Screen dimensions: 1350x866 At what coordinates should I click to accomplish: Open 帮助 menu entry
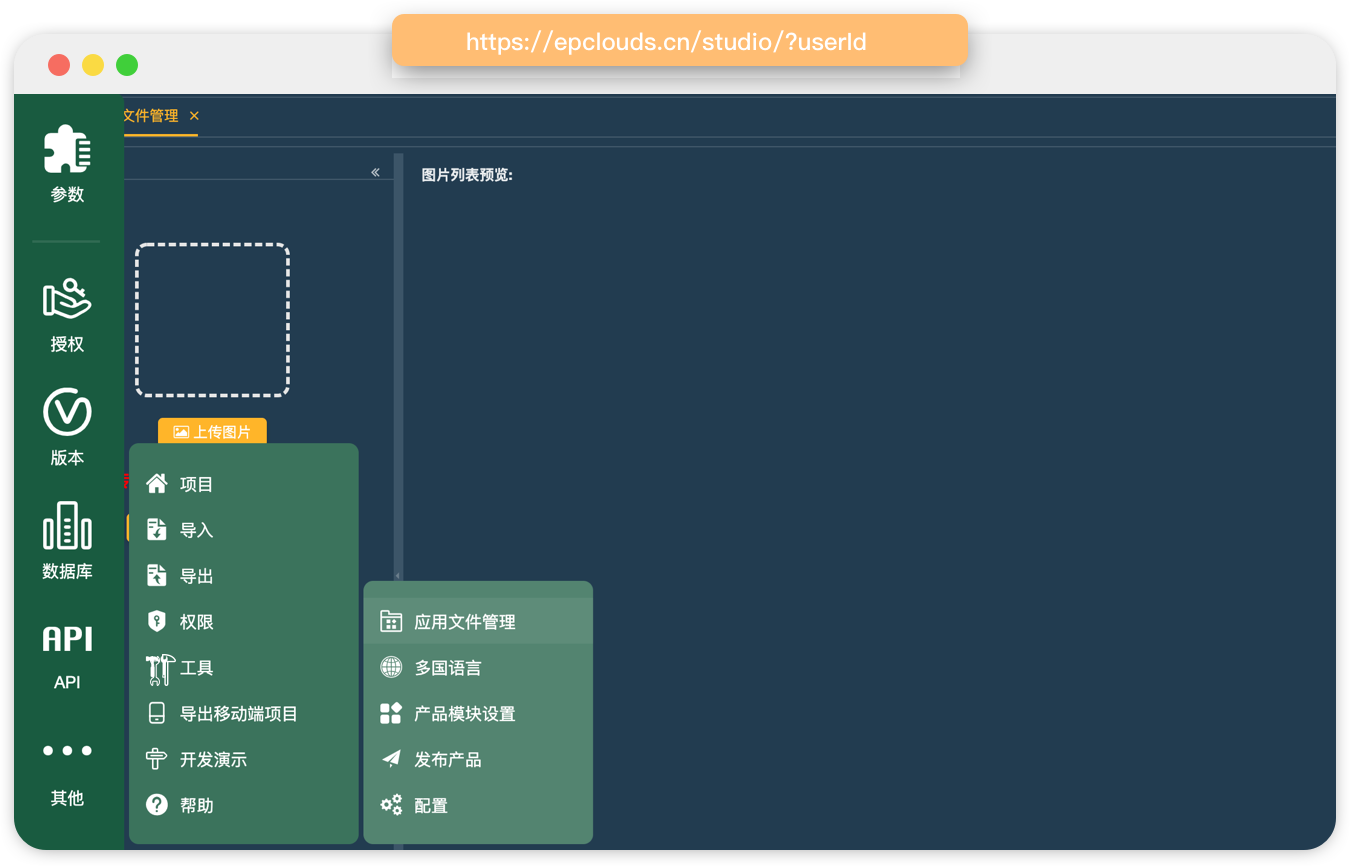point(244,806)
